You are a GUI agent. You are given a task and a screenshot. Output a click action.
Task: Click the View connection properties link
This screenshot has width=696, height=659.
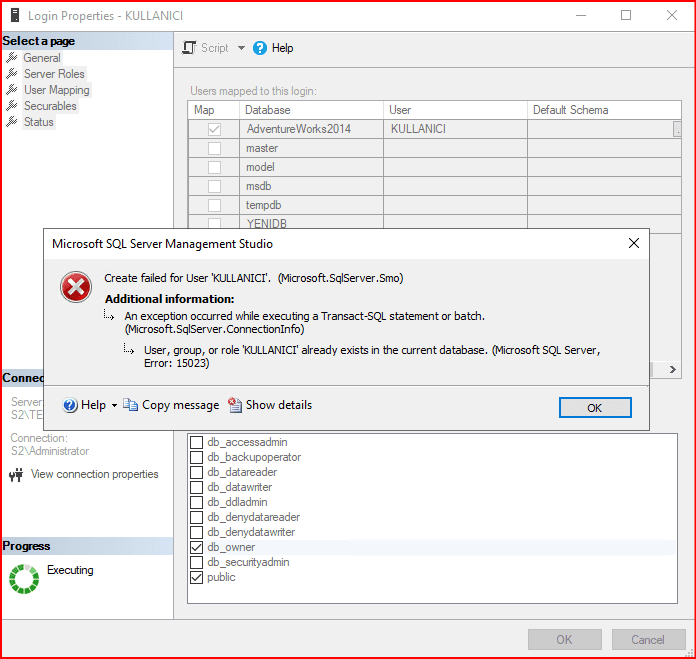click(x=95, y=474)
